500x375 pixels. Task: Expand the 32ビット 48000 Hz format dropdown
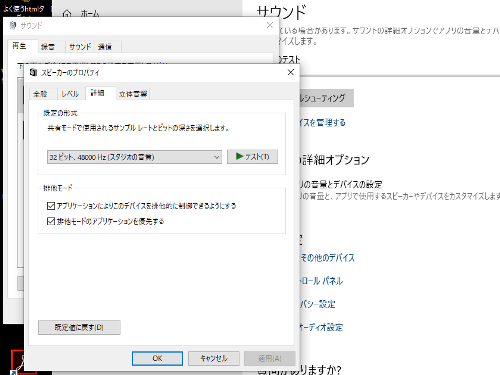(134, 157)
